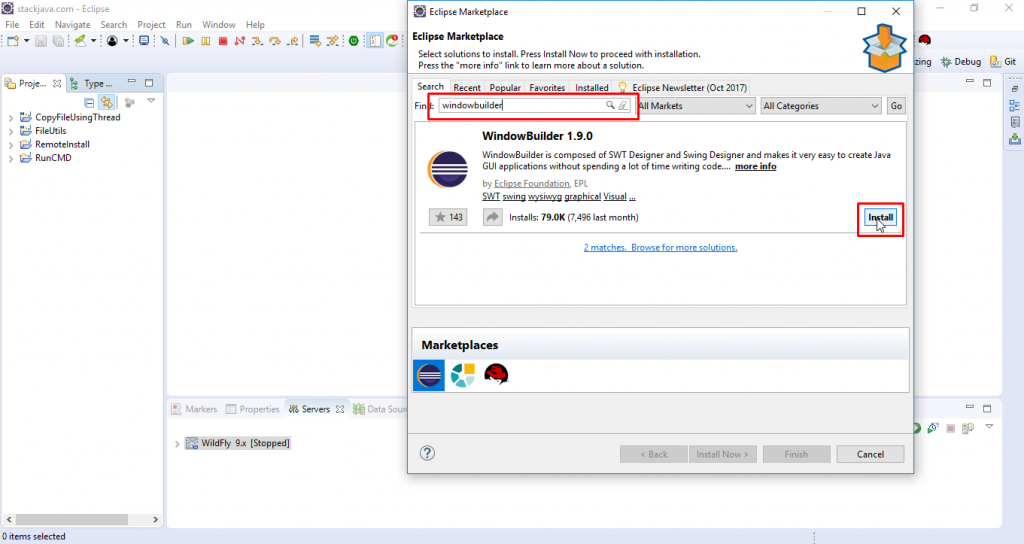
Task: Click the share arrow icon for WindowBuilder
Action: 492,217
